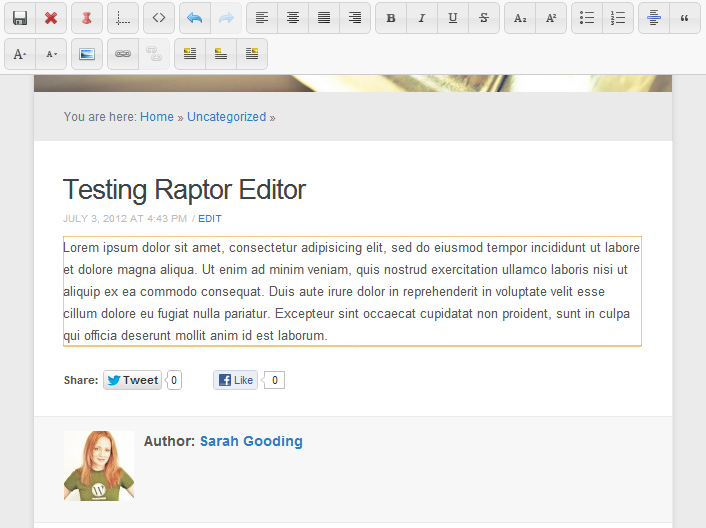This screenshot has width=706, height=528.
Task: Decrease the font size
Action: coord(51,54)
